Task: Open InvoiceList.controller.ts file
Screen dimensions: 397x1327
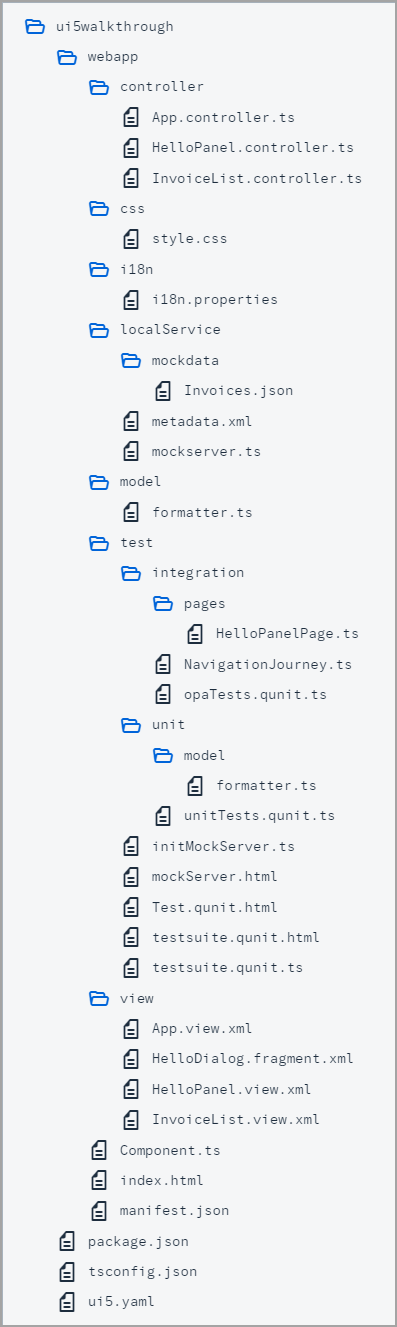Action: pos(256,178)
